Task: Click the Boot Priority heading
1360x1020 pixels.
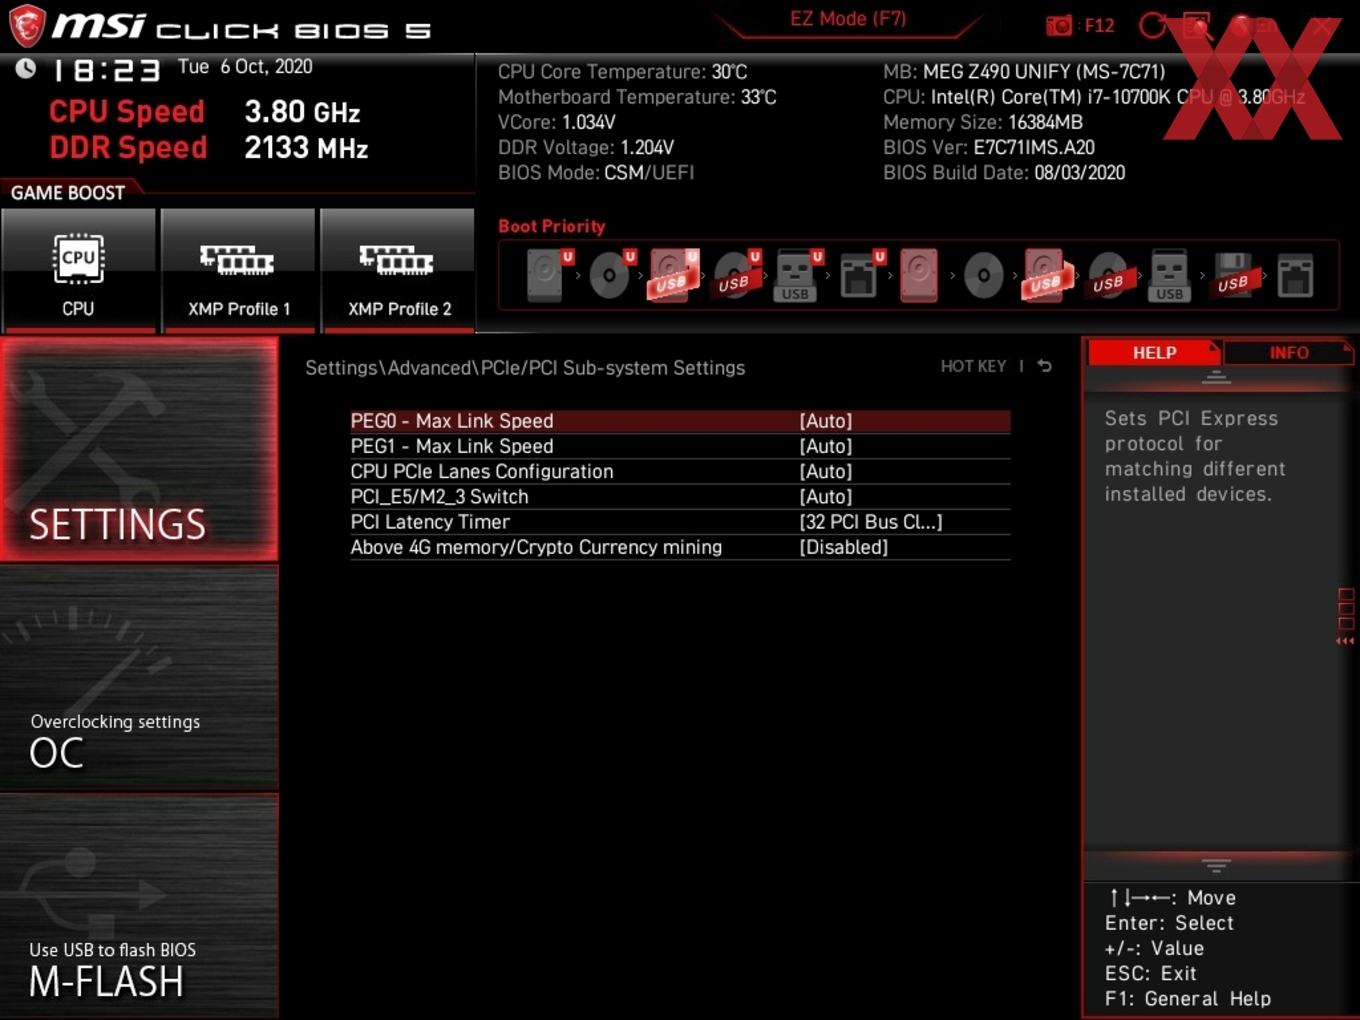Action: [x=552, y=226]
